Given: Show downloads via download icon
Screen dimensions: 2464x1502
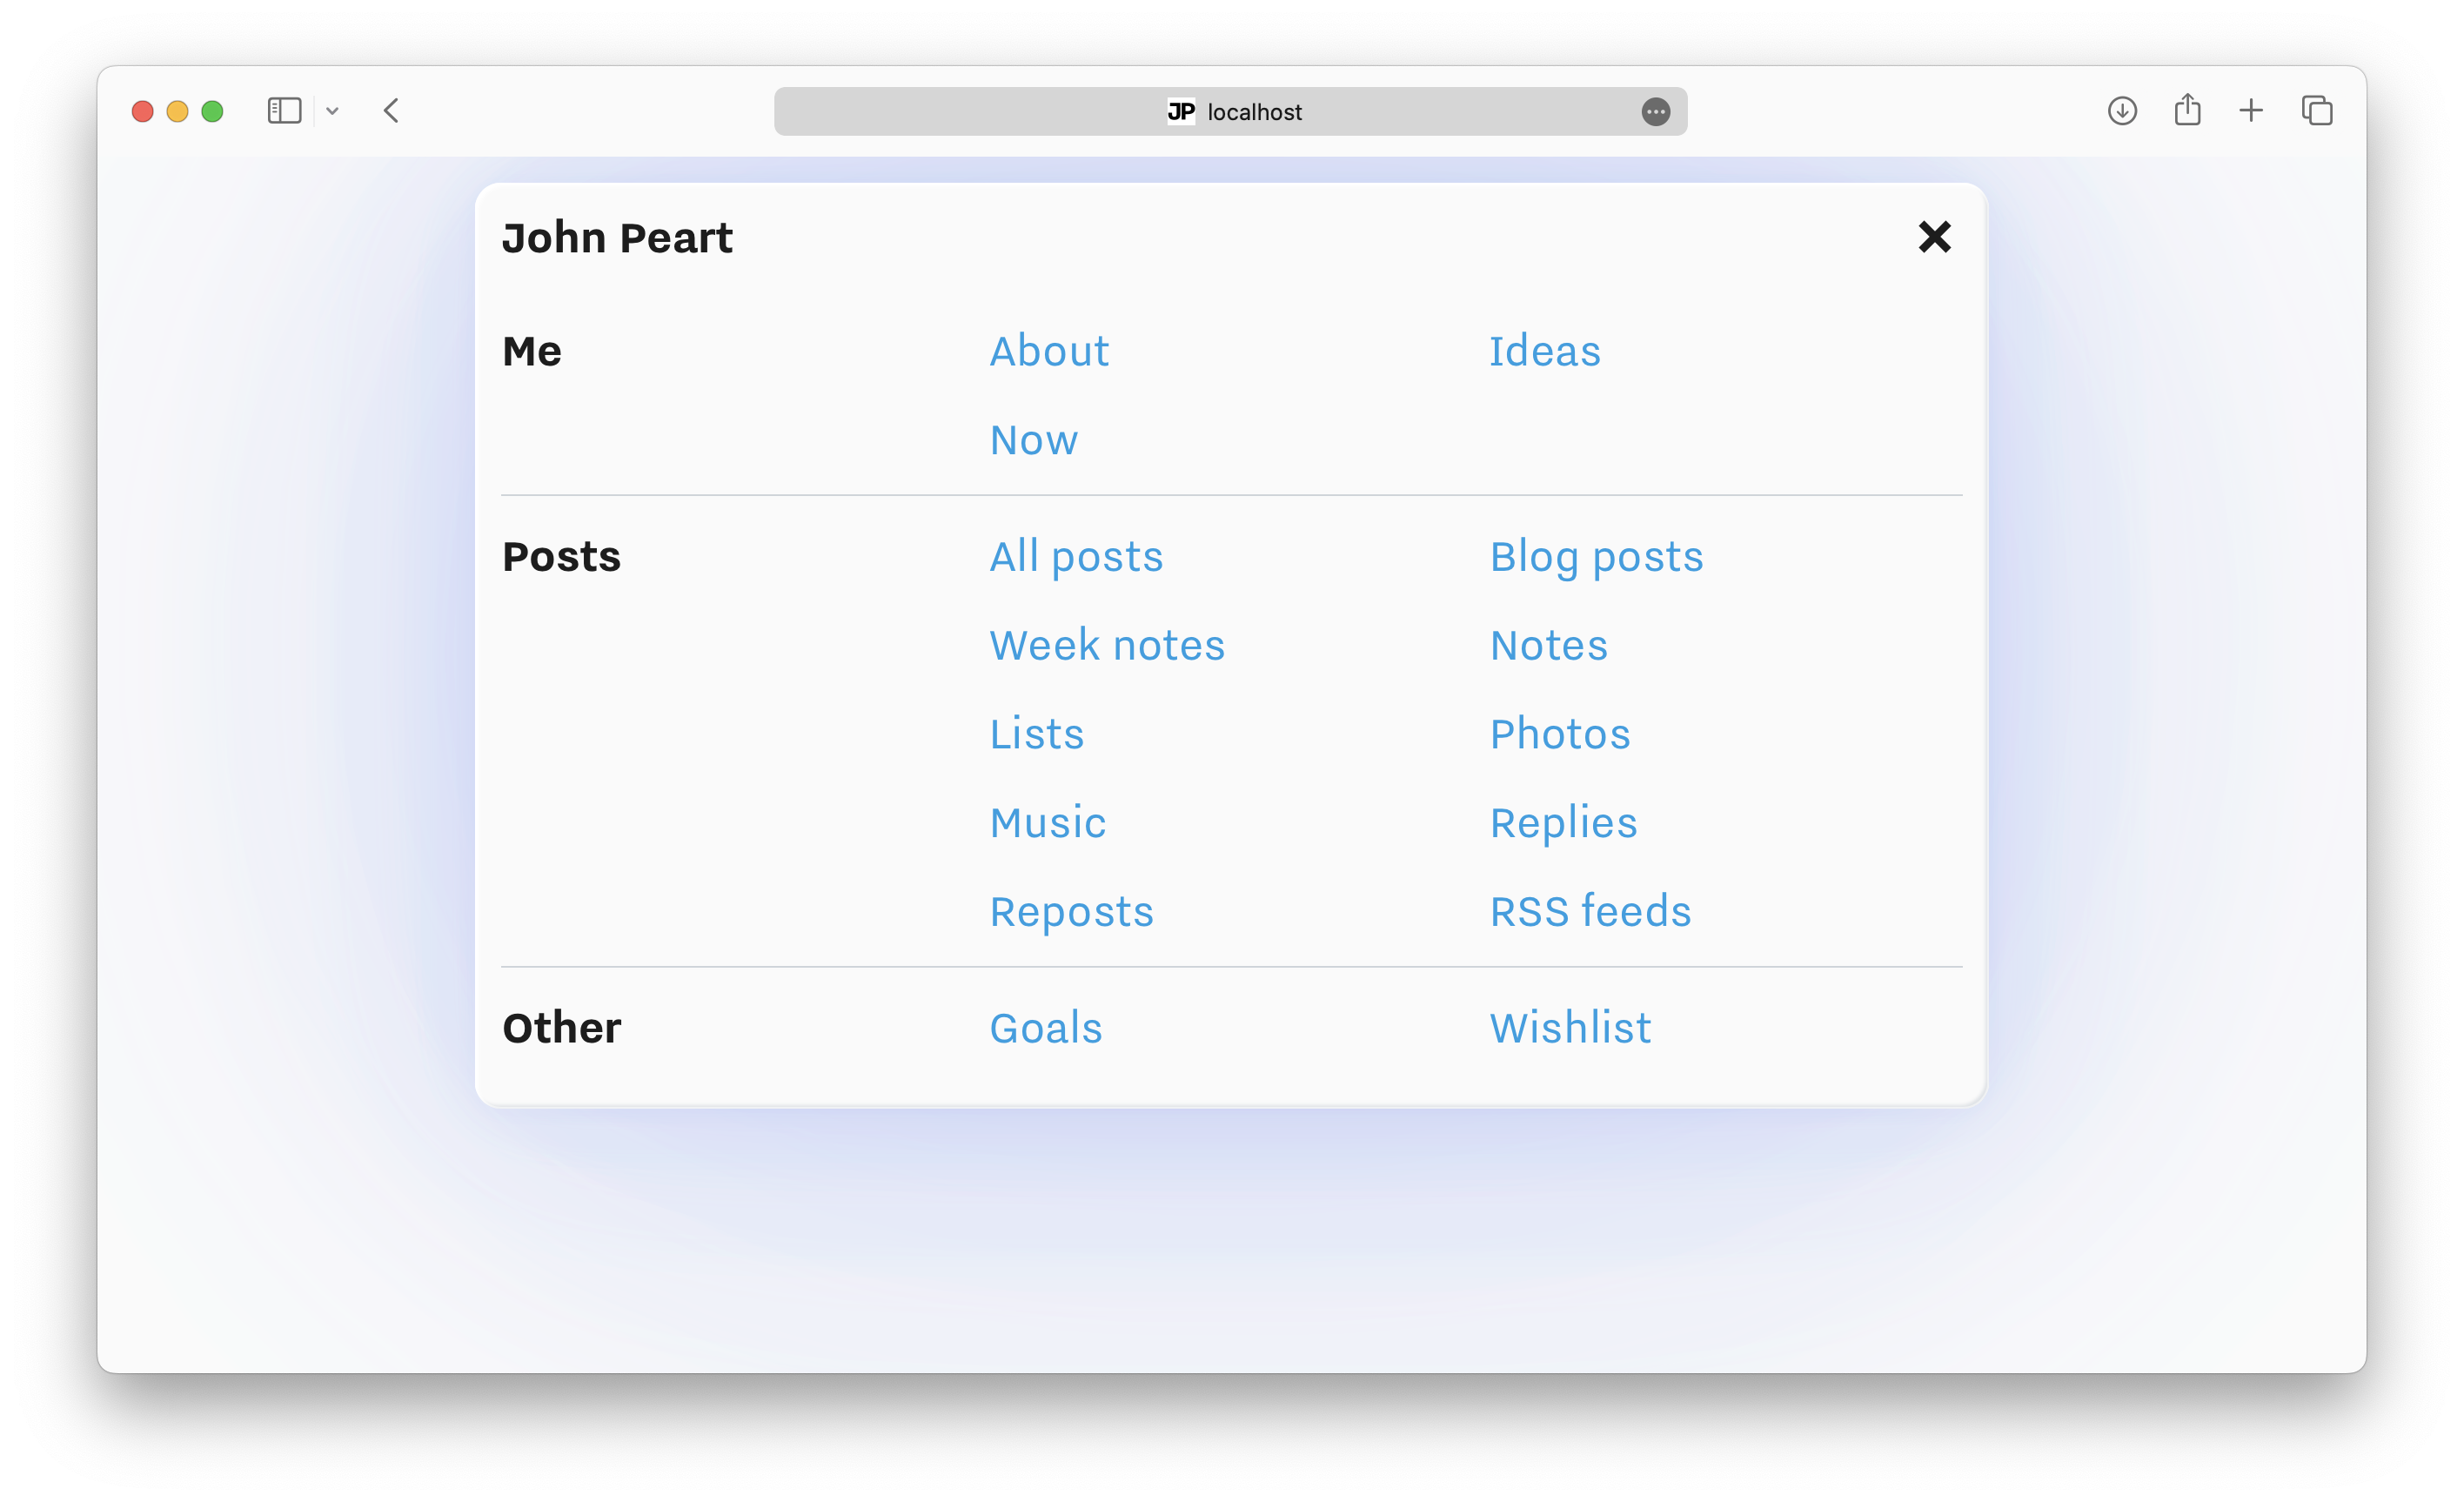Looking at the screenshot, I should (2122, 111).
